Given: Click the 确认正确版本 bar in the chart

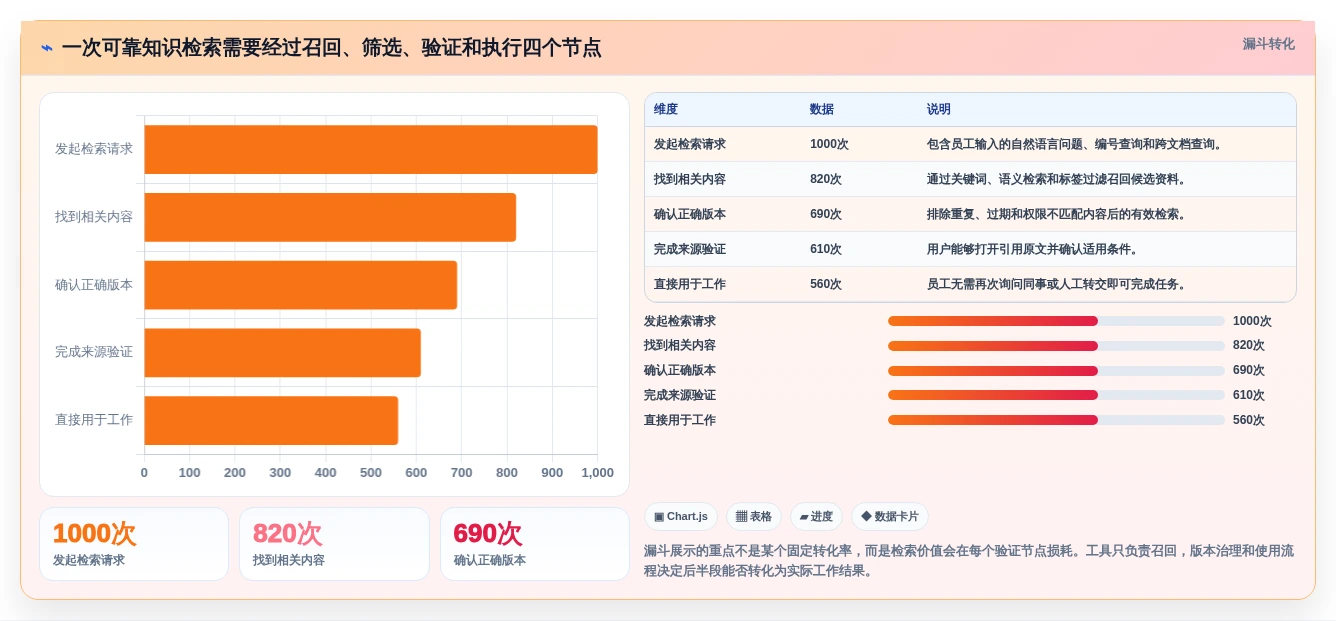Looking at the screenshot, I should pos(301,285).
